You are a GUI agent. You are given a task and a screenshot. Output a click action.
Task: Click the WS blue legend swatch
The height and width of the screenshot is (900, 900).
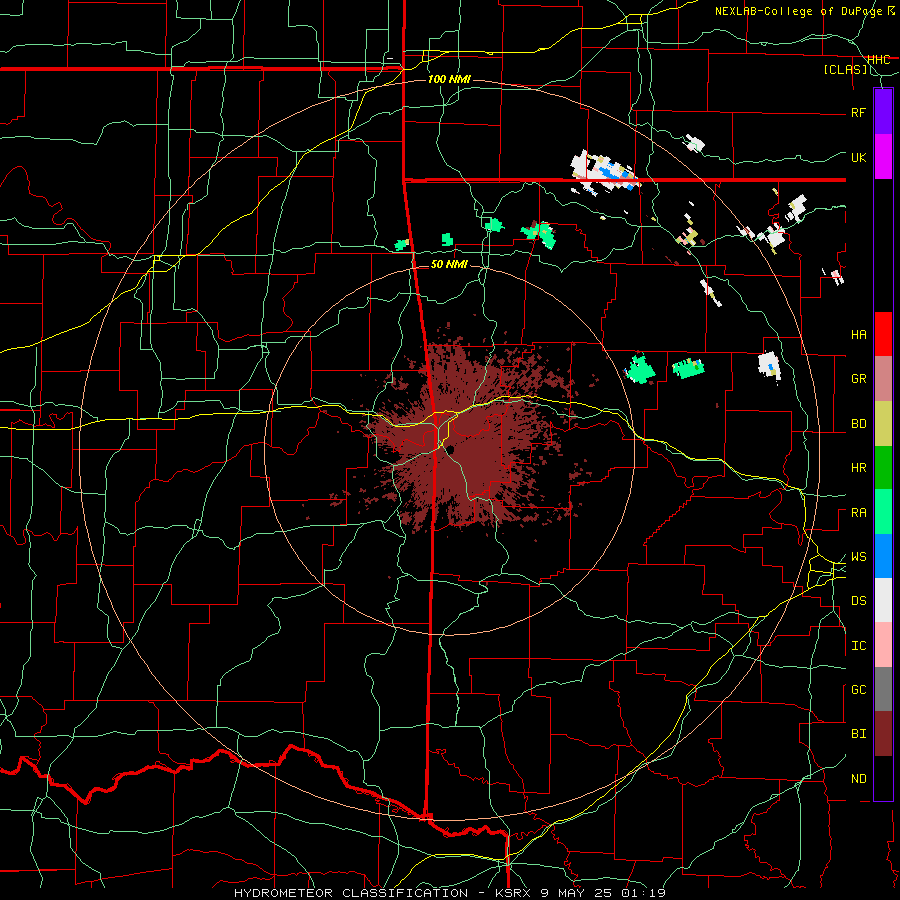pos(883,556)
